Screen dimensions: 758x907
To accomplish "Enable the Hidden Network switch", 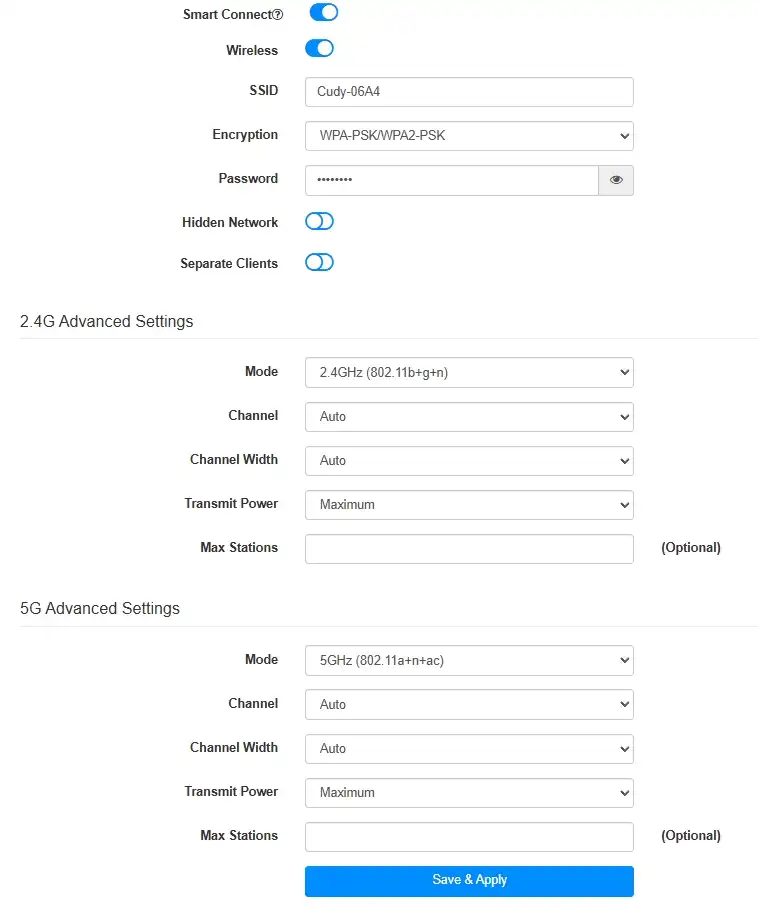I will coord(319,221).
